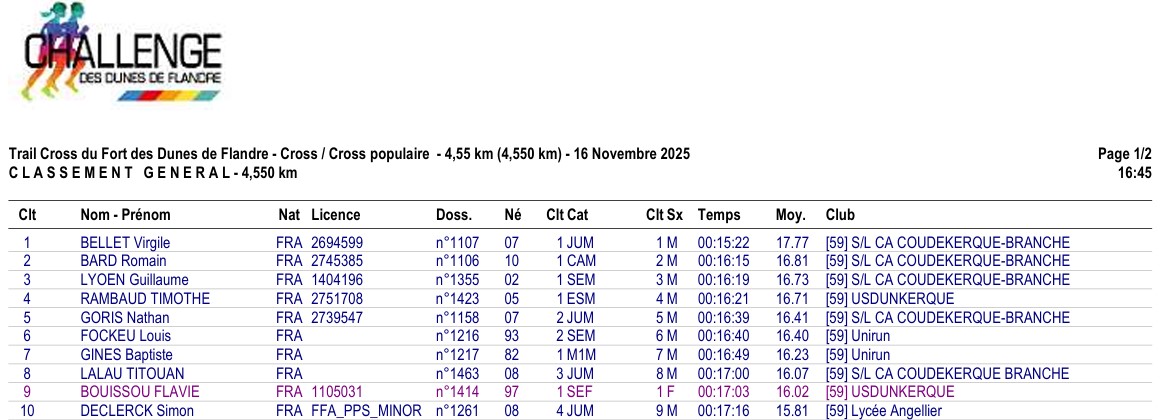
Task: Click the time 00:16:39
Action: tap(723, 317)
